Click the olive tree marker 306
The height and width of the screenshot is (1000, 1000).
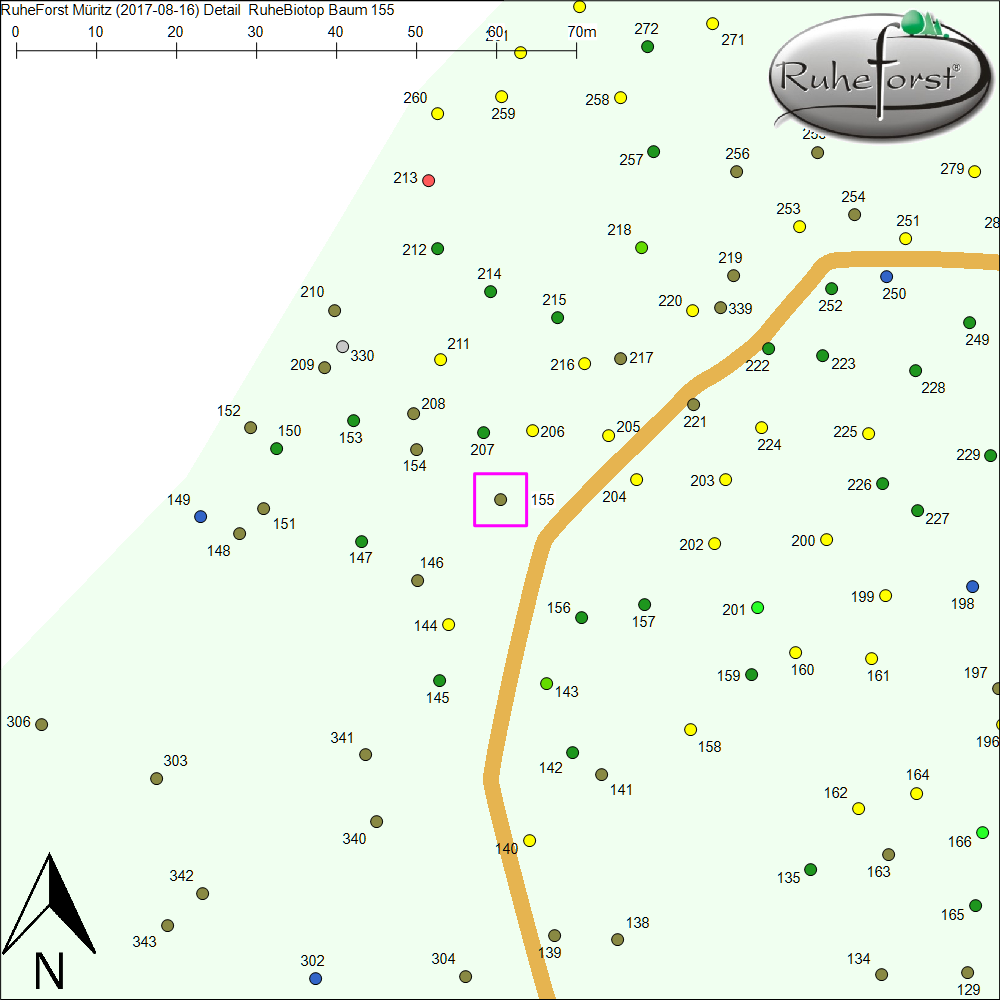[x=42, y=724]
